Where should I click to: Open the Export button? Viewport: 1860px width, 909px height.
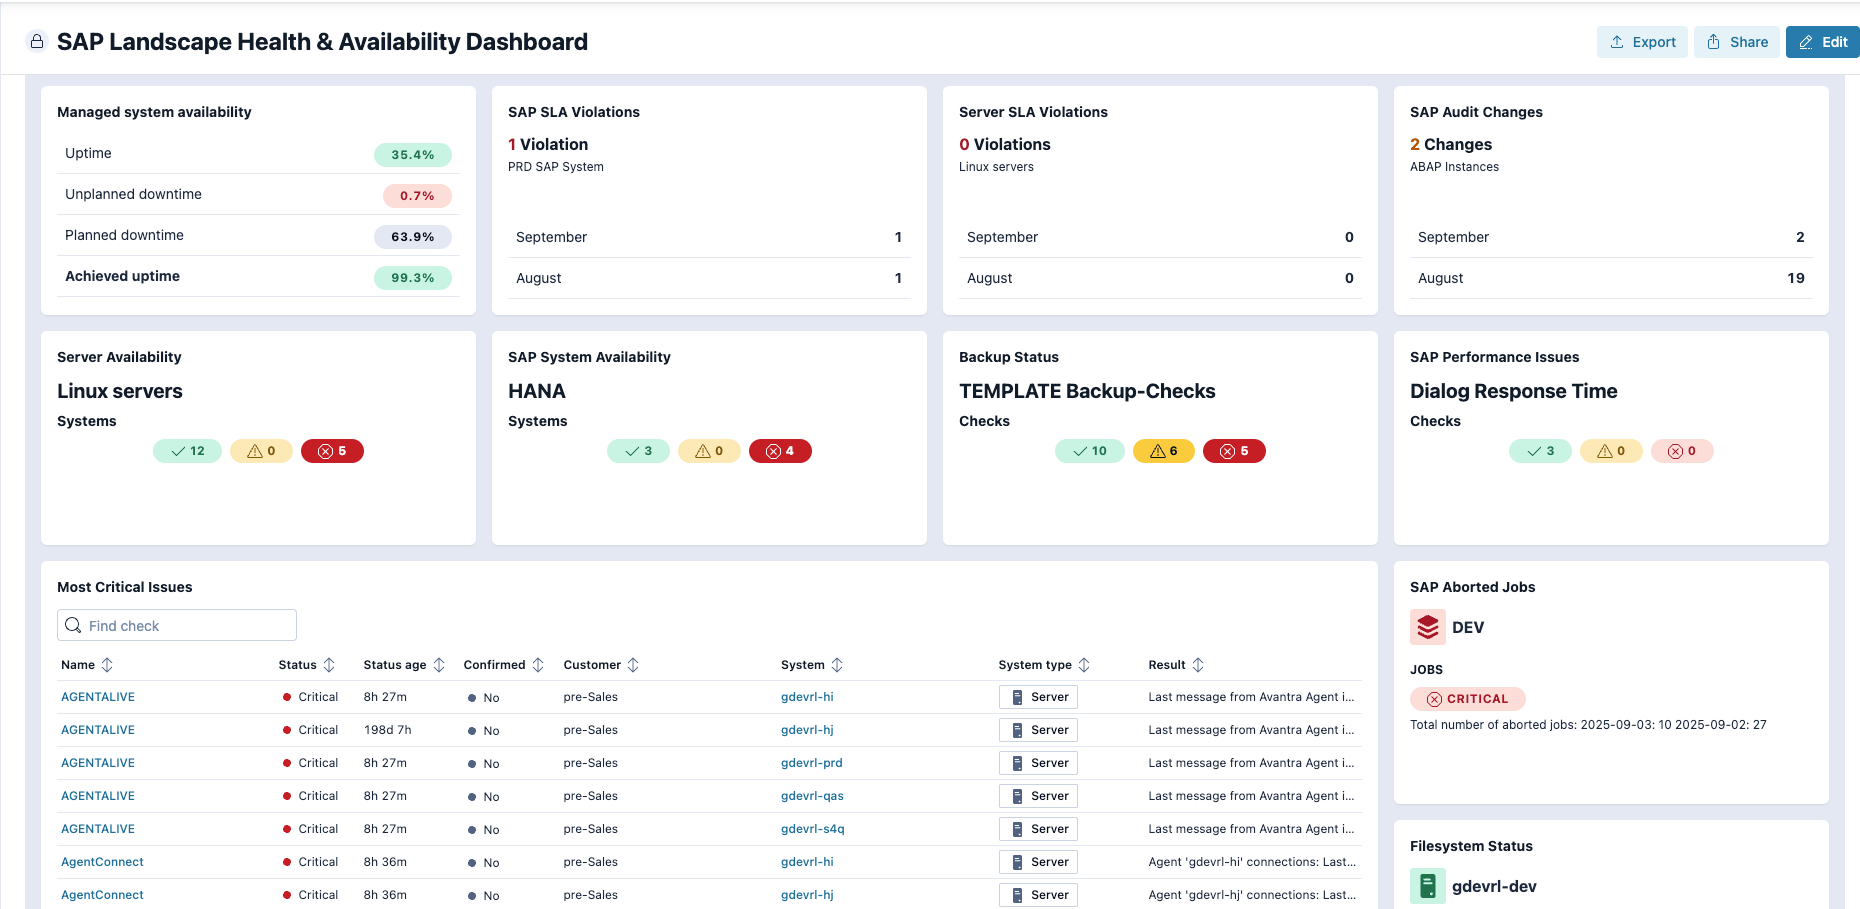pos(1642,42)
